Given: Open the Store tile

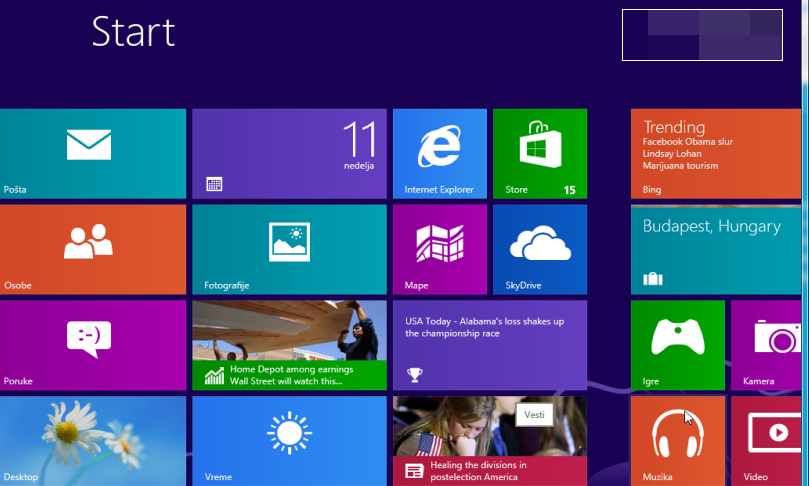Looking at the screenshot, I should click(540, 153).
